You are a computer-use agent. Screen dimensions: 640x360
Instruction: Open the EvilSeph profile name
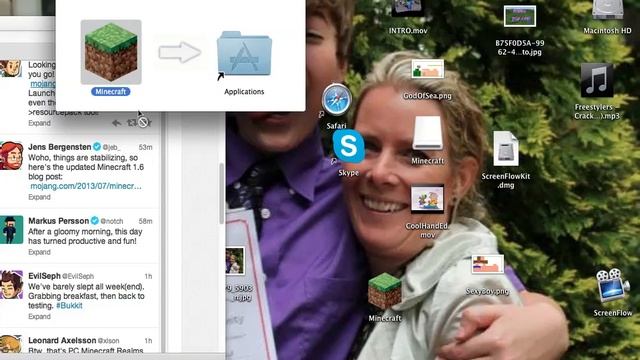click(x=44, y=276)
